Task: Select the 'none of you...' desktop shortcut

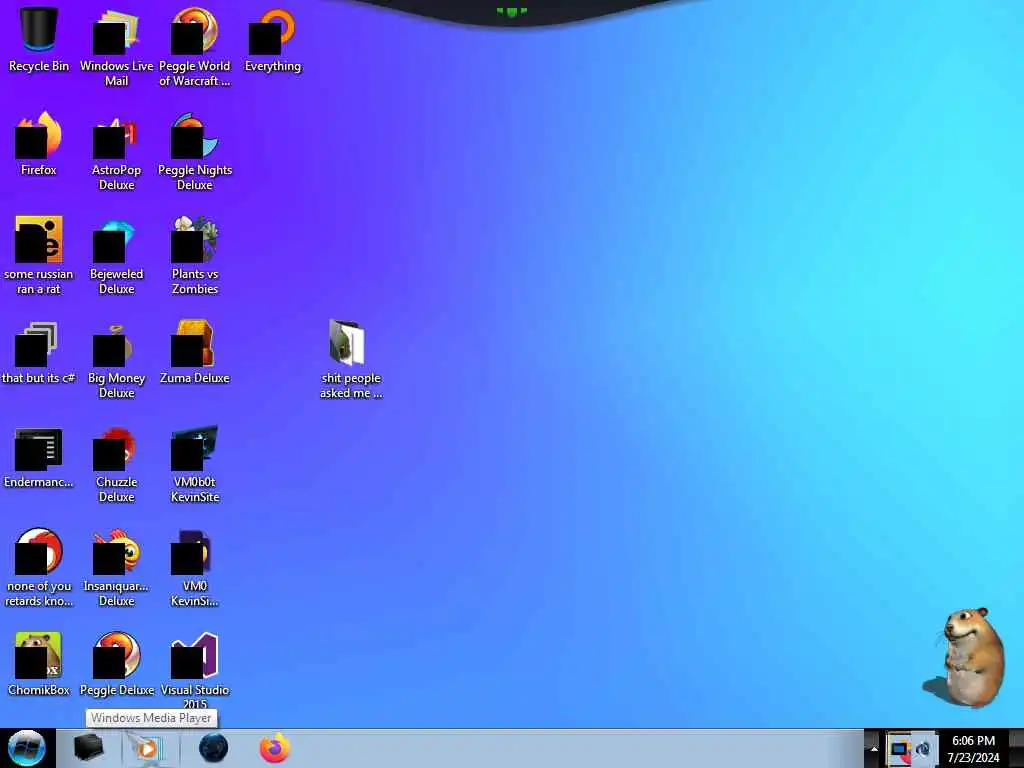Action: coord(39,568)
